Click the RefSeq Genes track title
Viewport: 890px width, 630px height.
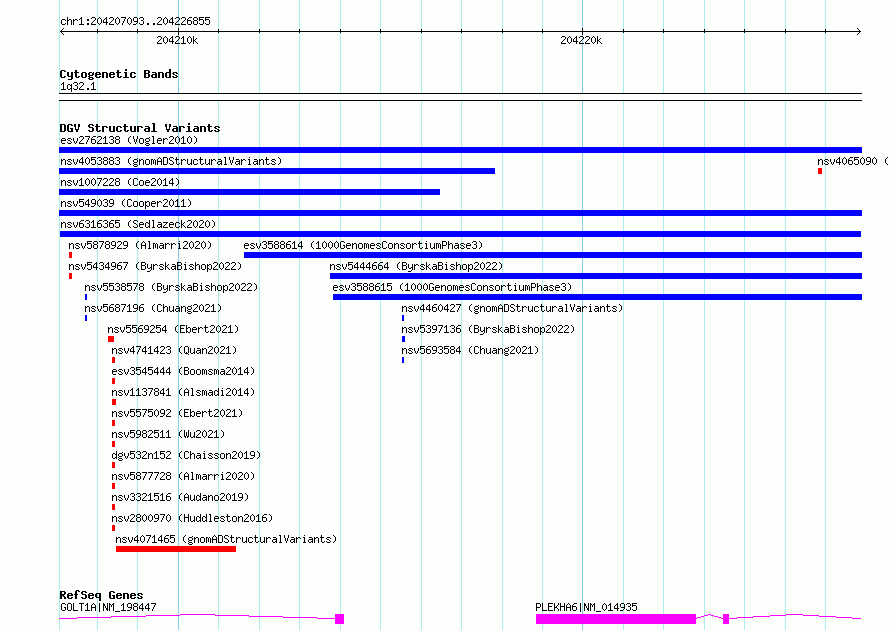click(101, 595)
